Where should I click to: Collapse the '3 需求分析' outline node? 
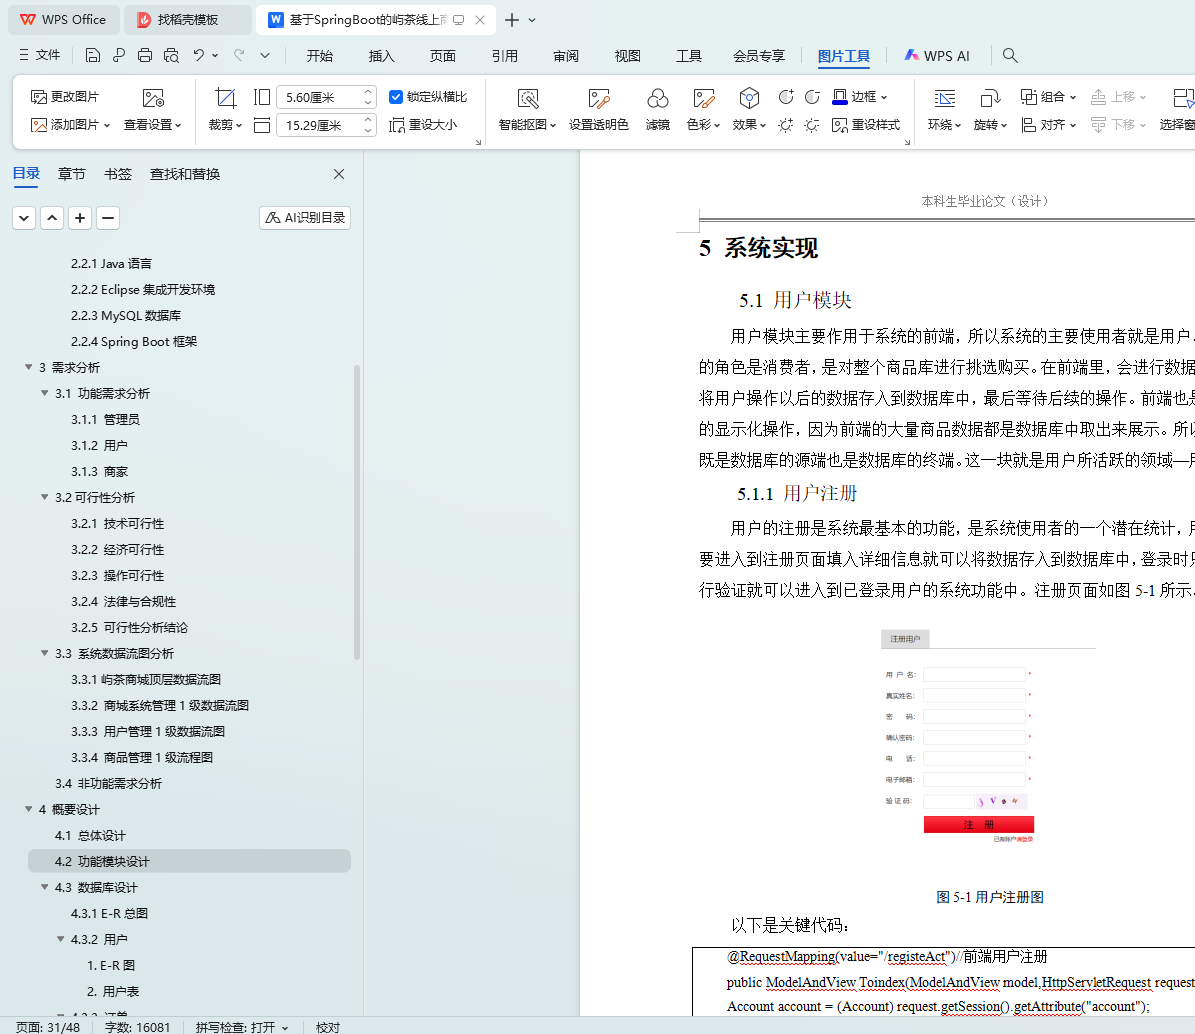28,367
